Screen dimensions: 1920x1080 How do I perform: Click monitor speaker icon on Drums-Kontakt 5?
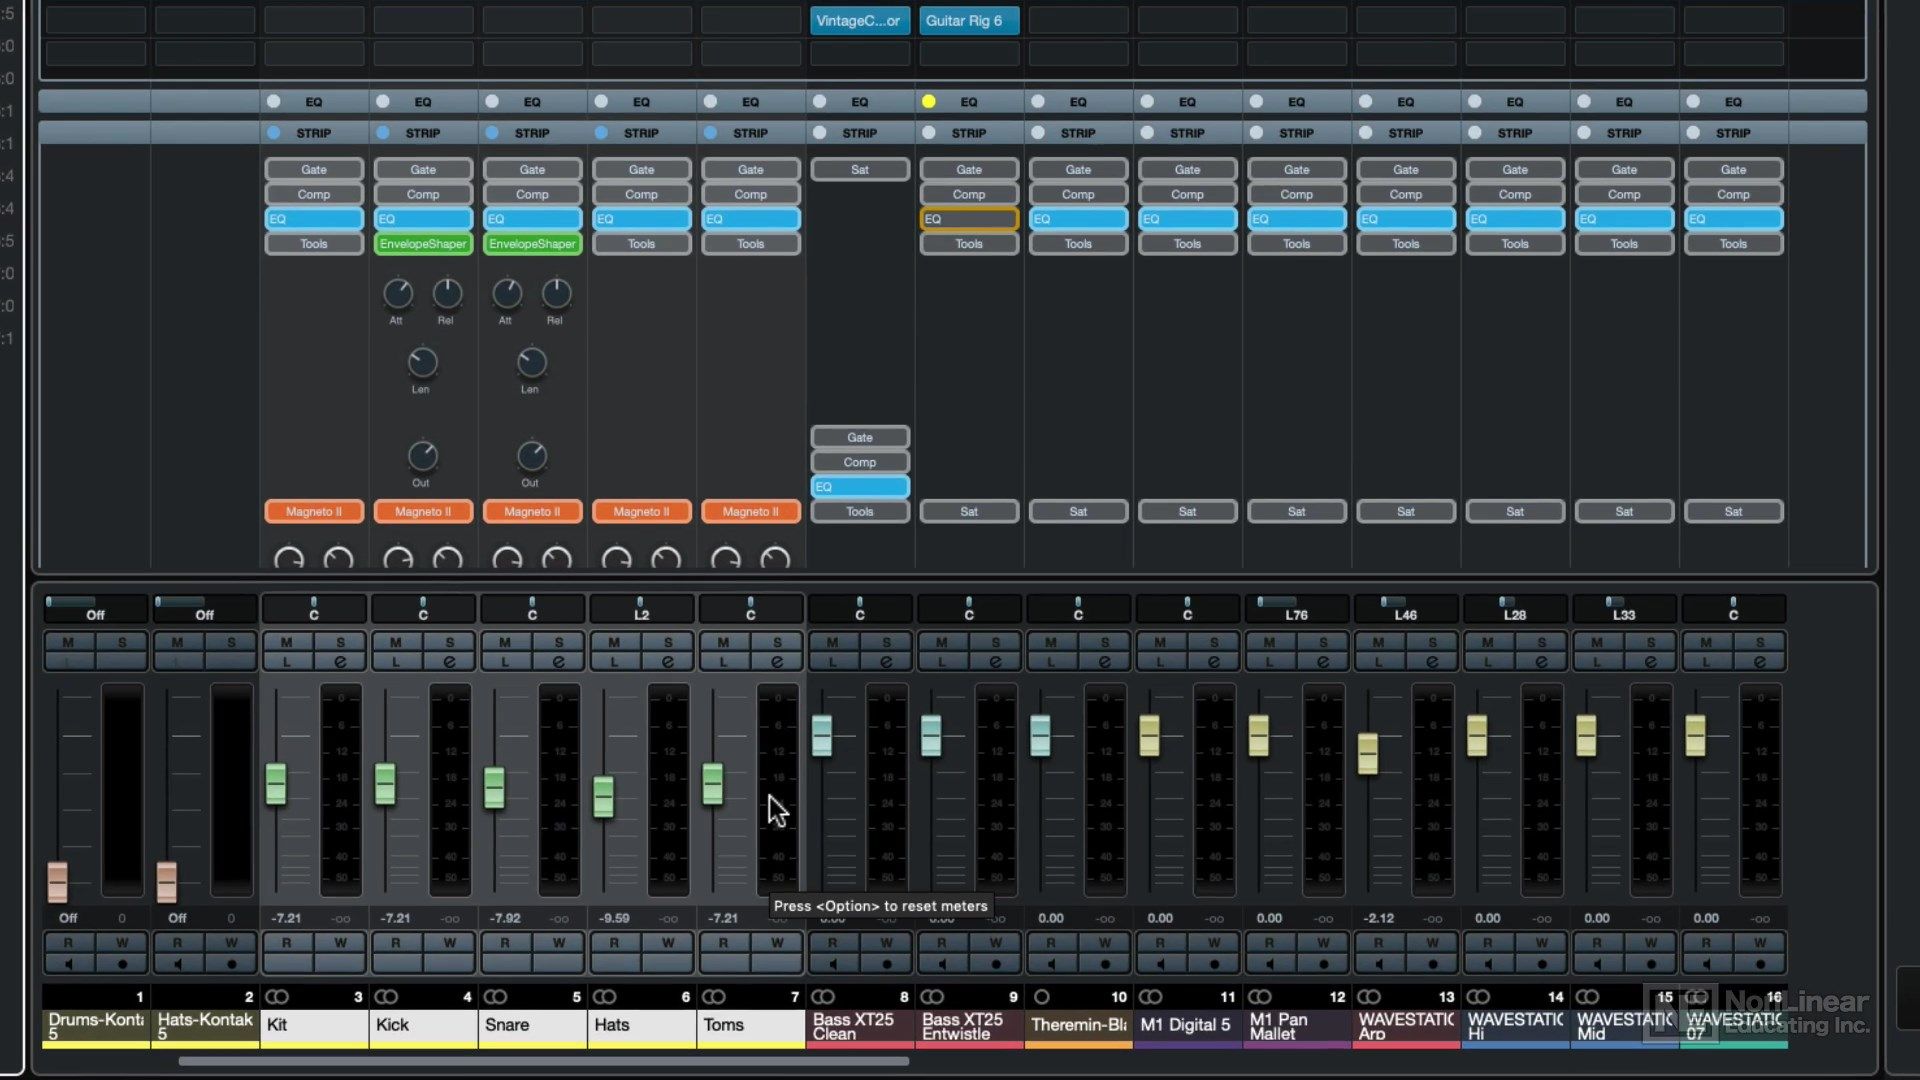68,964
